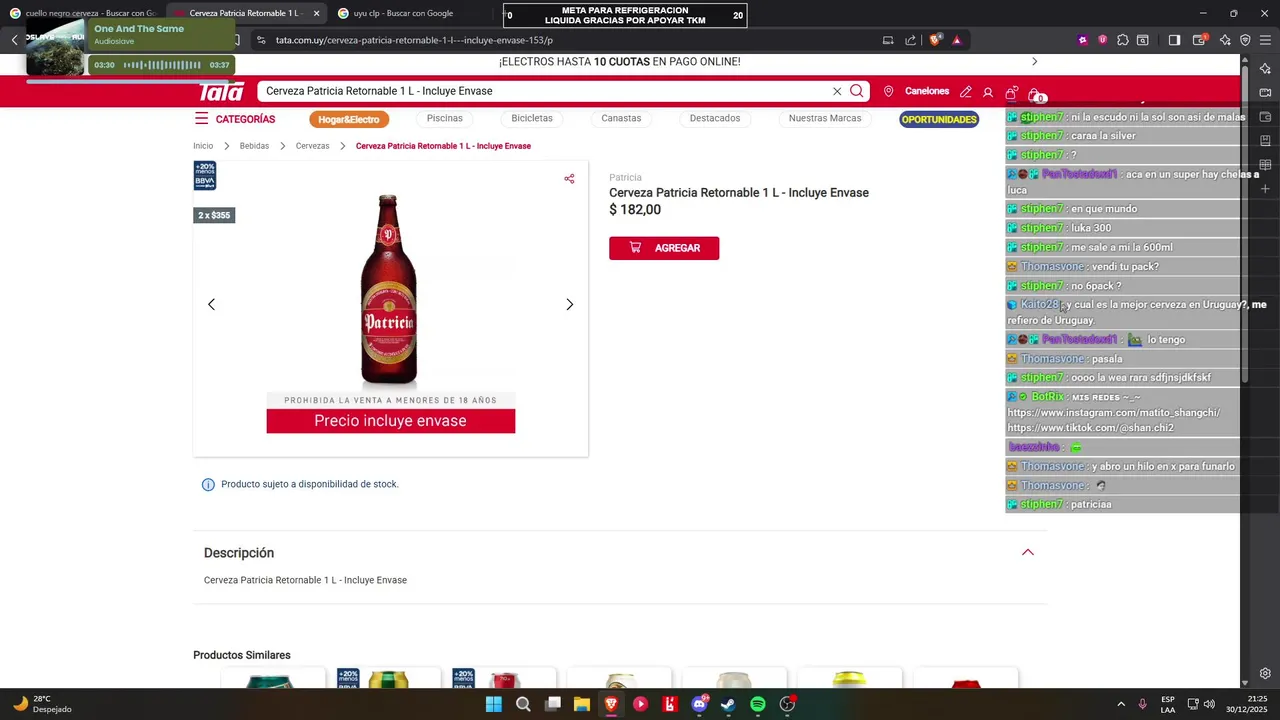Screen dimensions: 1280x720
Task: Click the location pin icon beside Canelones
Action: [888, 91]
